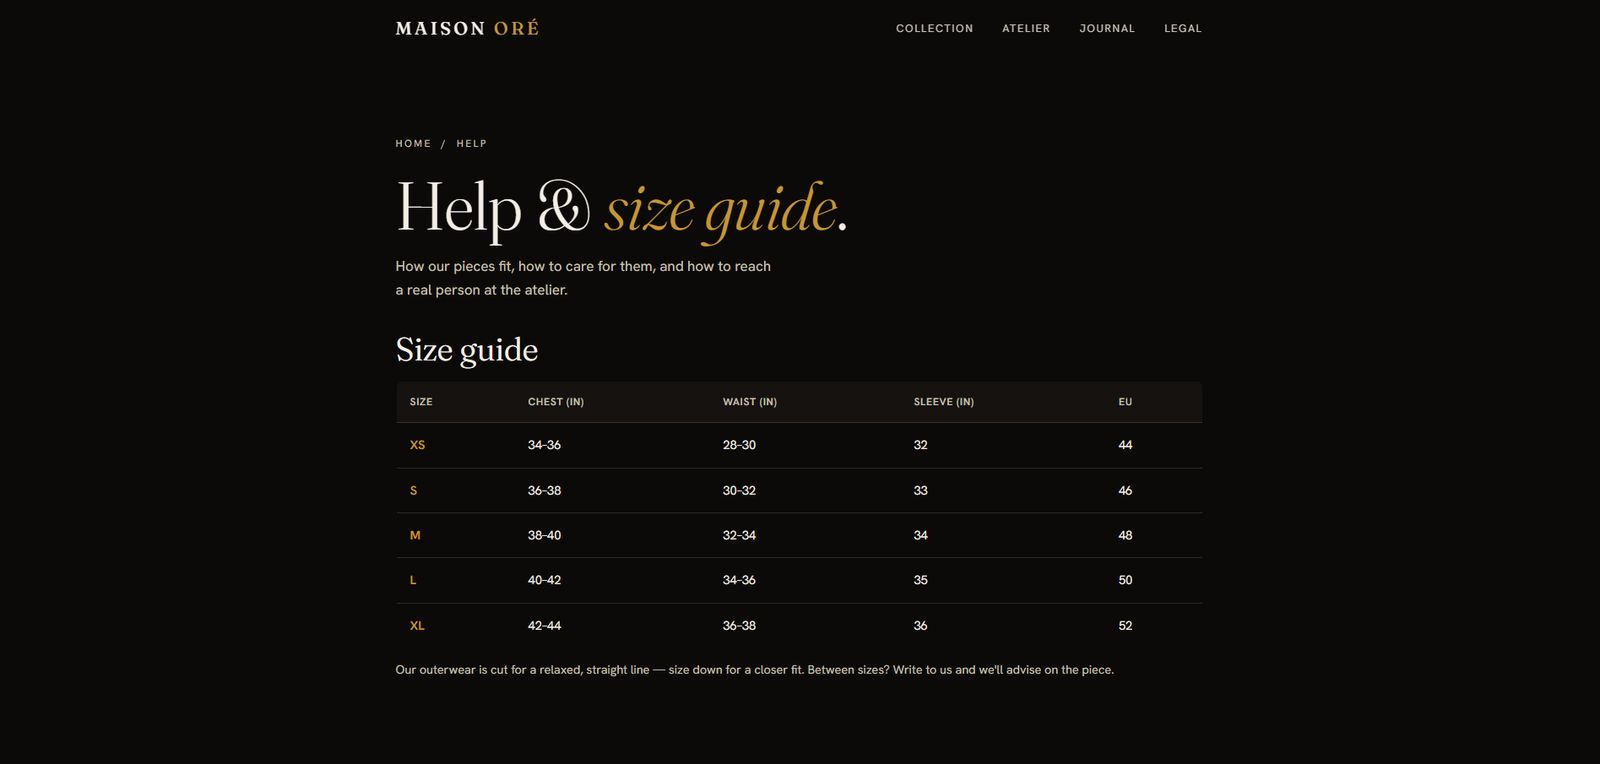Click the Help breadcrumb
1600x764 pixels.
point(472,143)
